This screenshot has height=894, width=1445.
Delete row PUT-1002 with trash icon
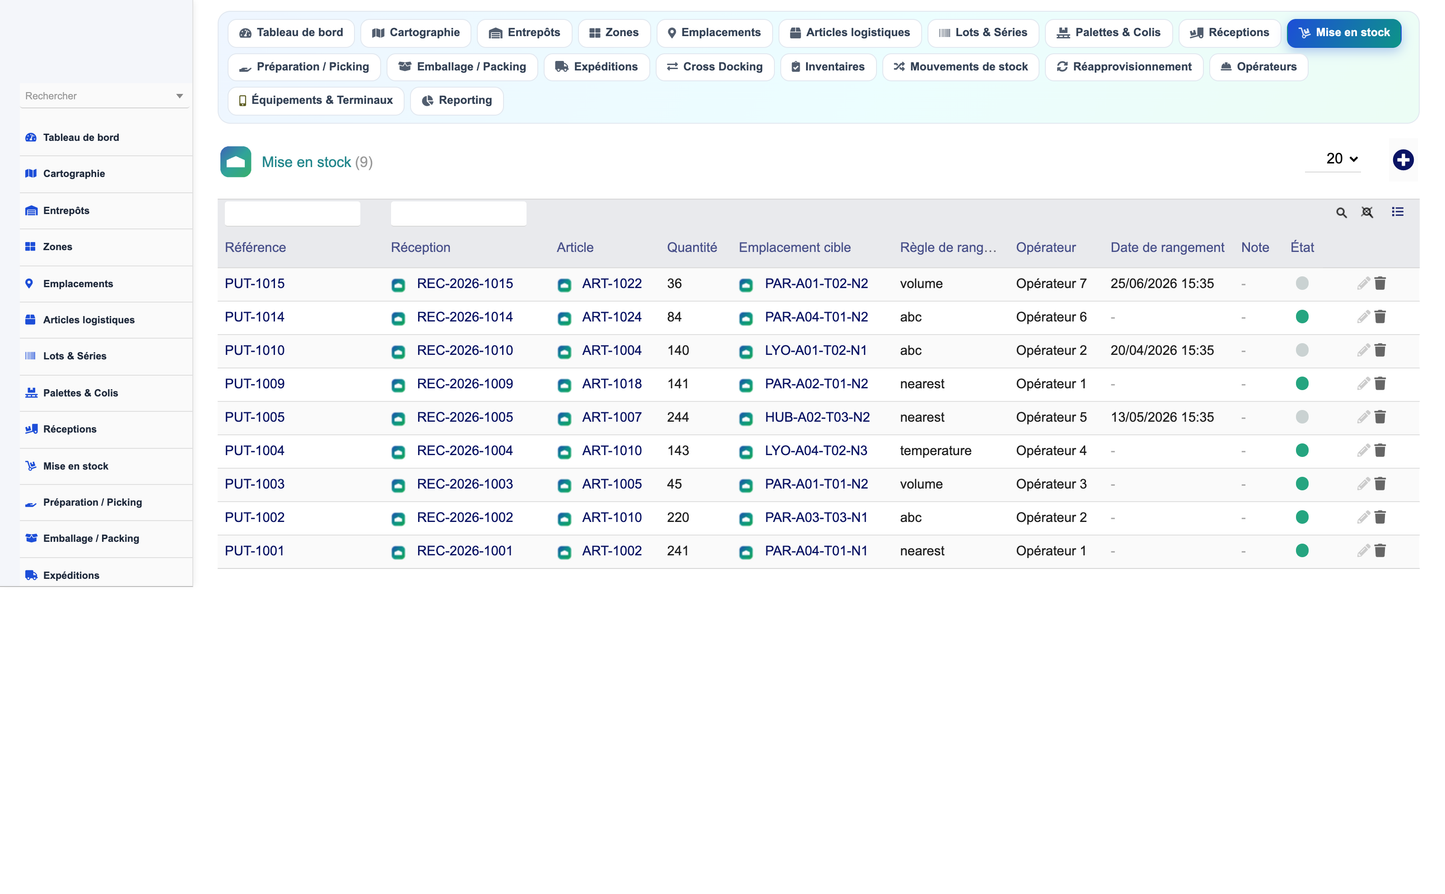1380,517
